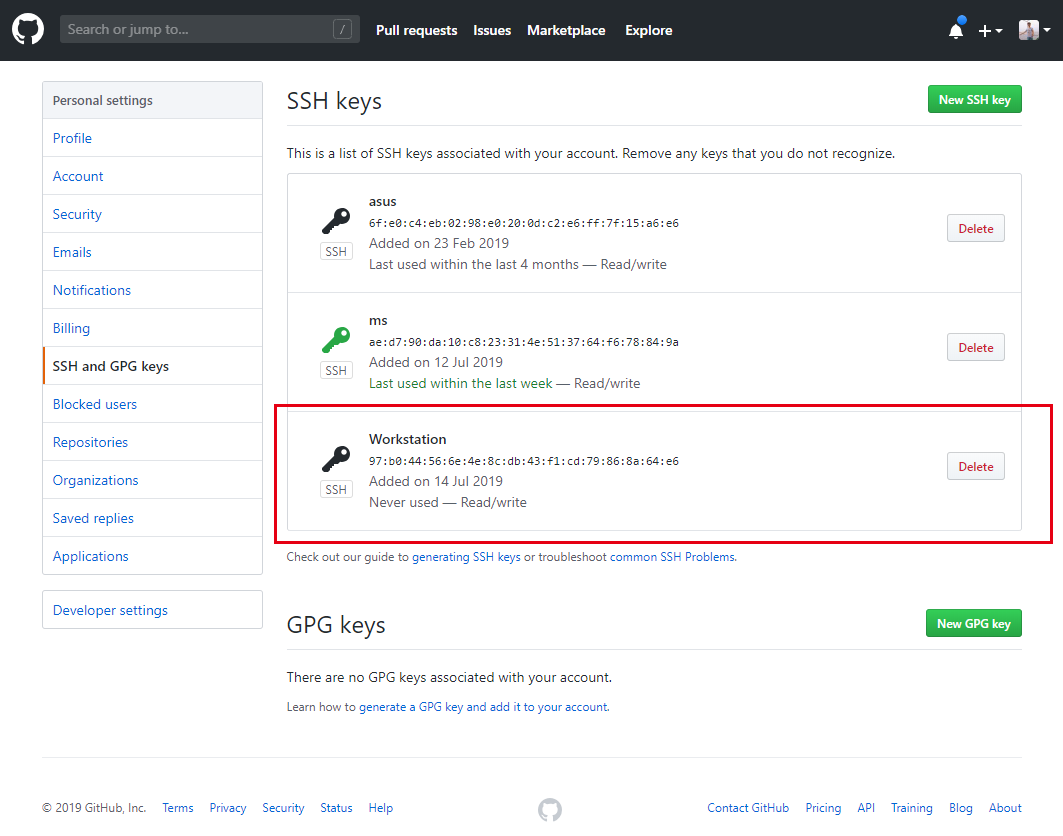Screen dimensions: 1063x836
Task: Click the footer GitHub mark icon
Action: pos(549,809)
